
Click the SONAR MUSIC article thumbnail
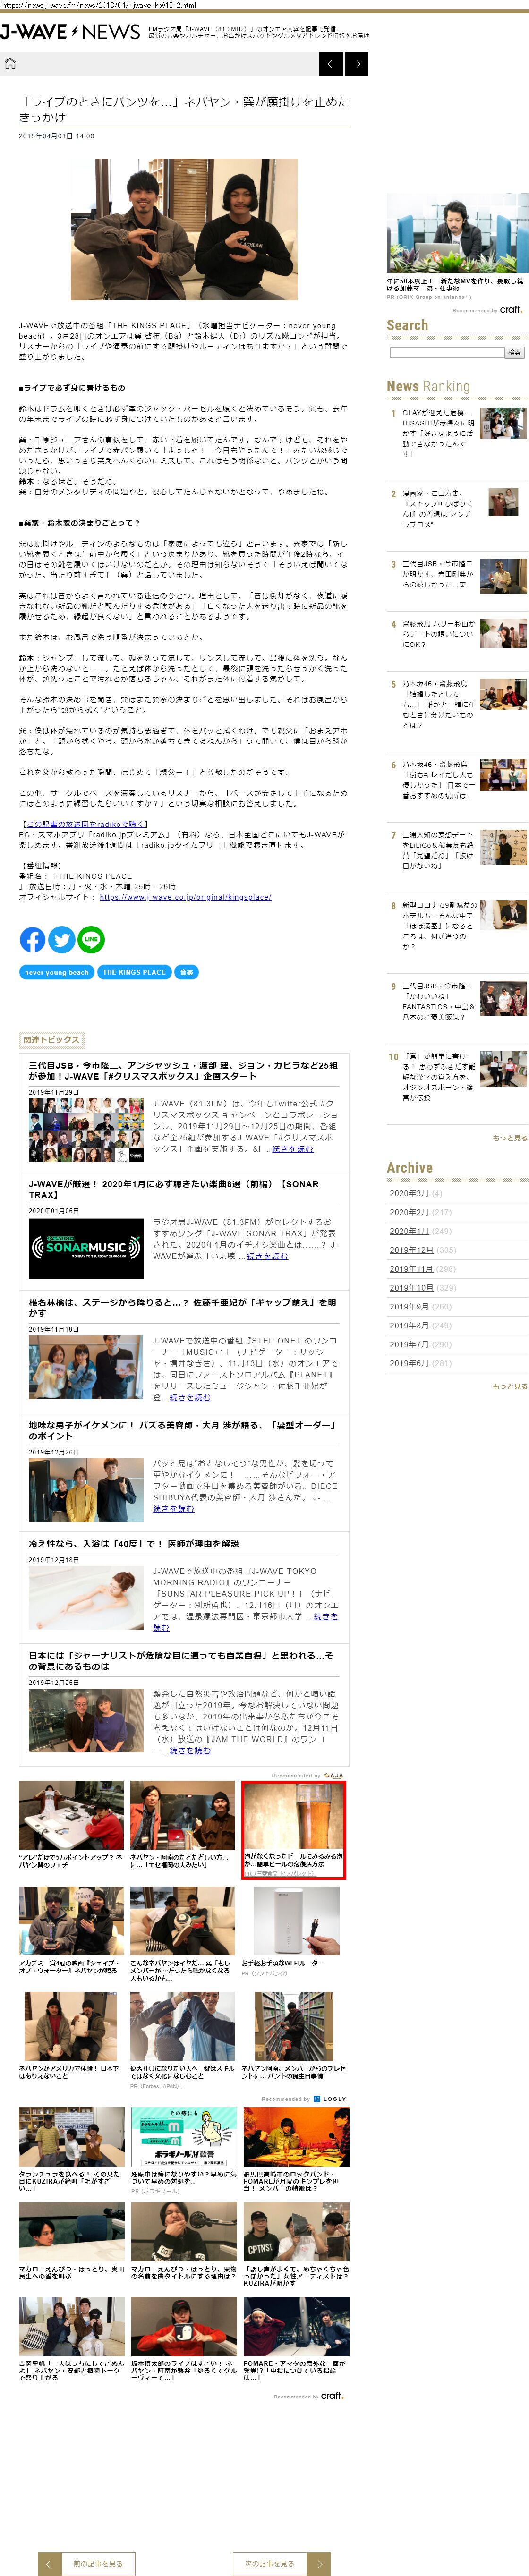(86, 1247)
